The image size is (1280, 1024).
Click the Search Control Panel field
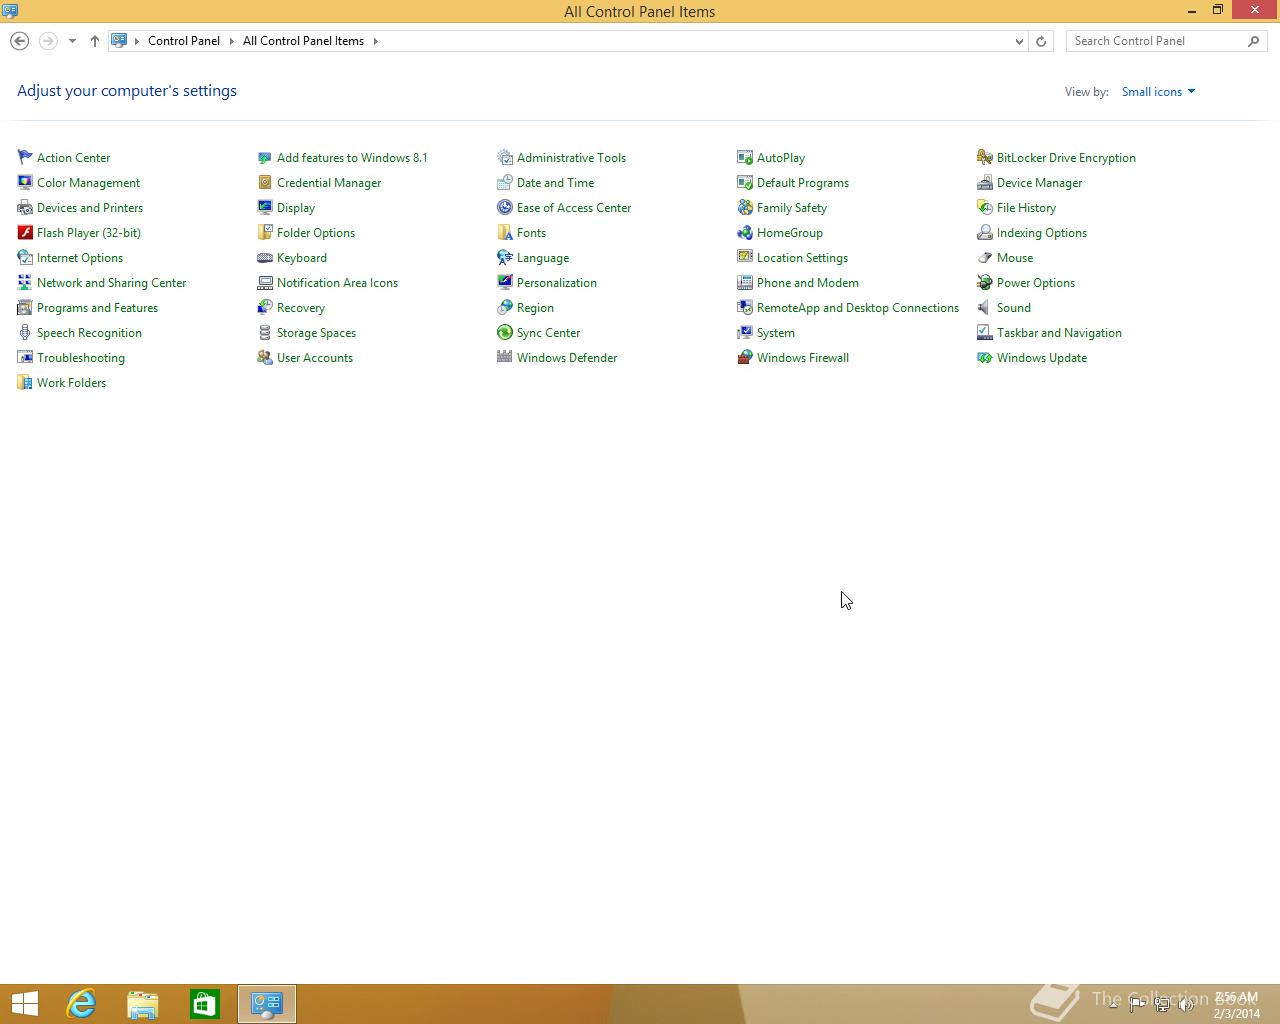(1167, 41)
